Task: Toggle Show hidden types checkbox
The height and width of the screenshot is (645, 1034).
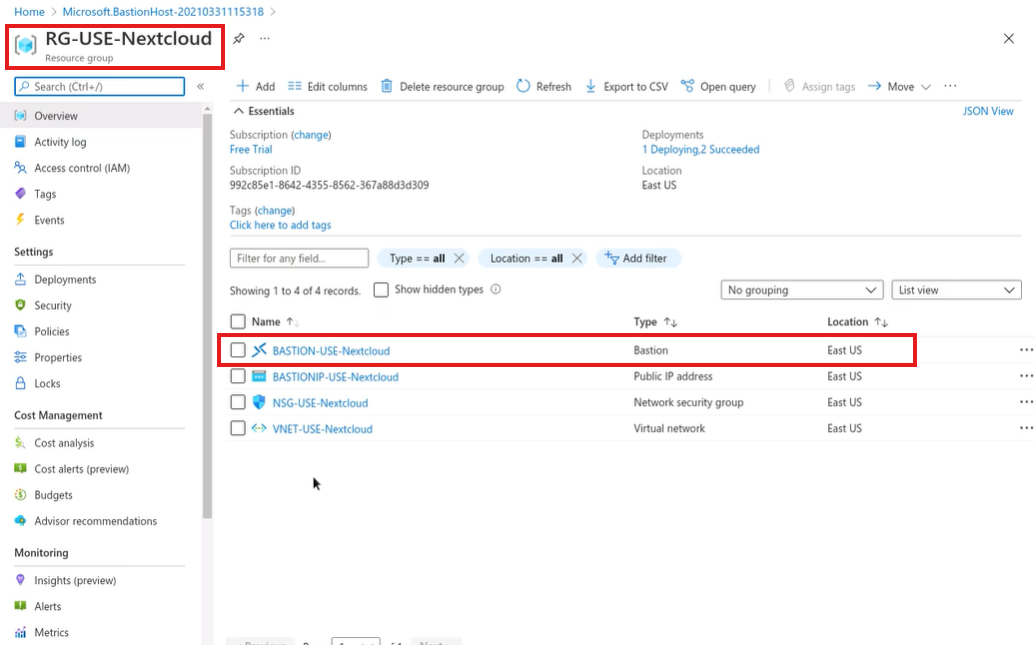Action: [x=381, y=290]
